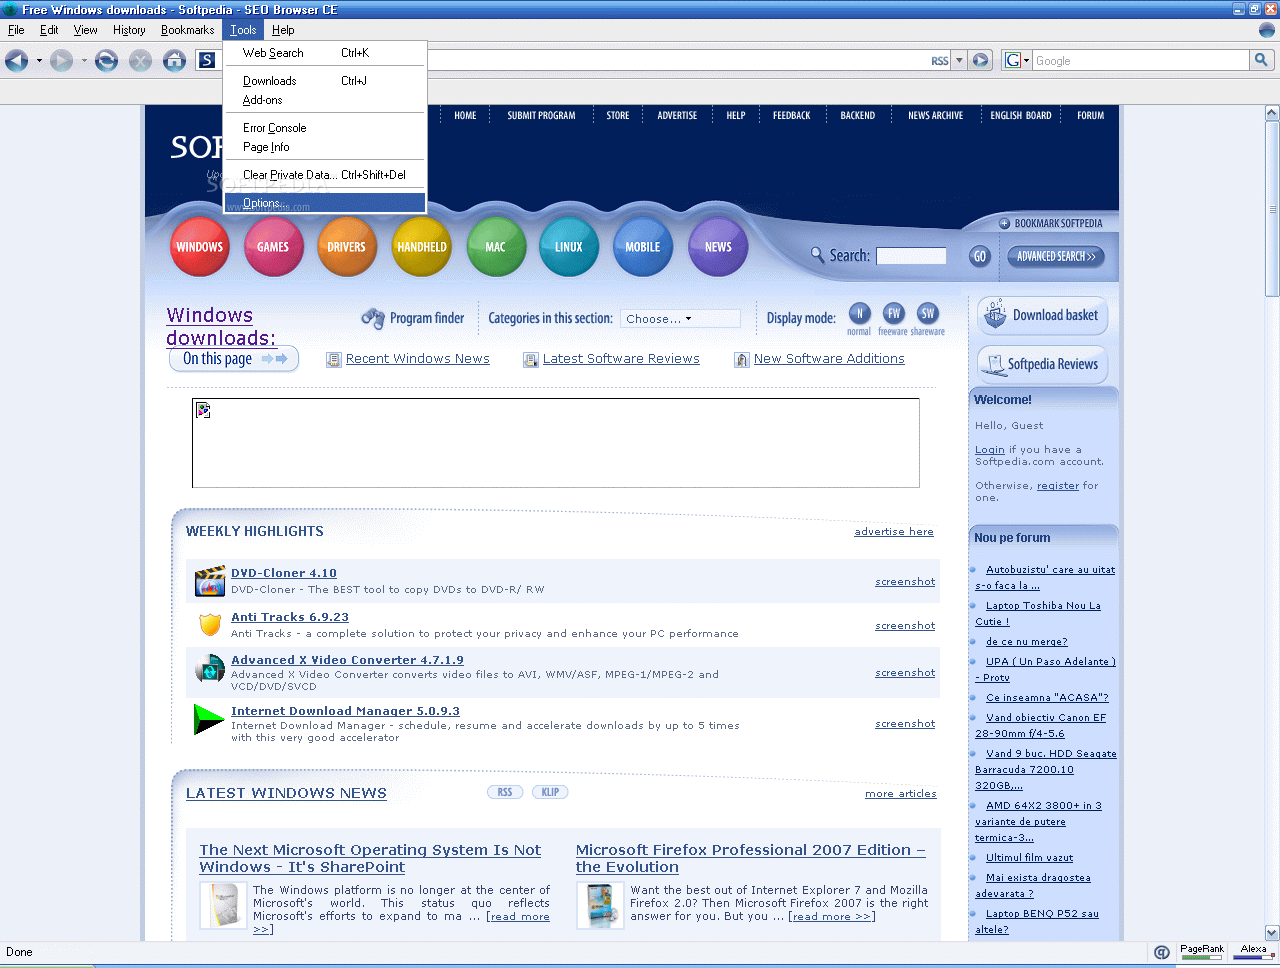This screenshot has height=968, width=1280.
Task: Click the Stop loading icon
Action: coord(141,61)
